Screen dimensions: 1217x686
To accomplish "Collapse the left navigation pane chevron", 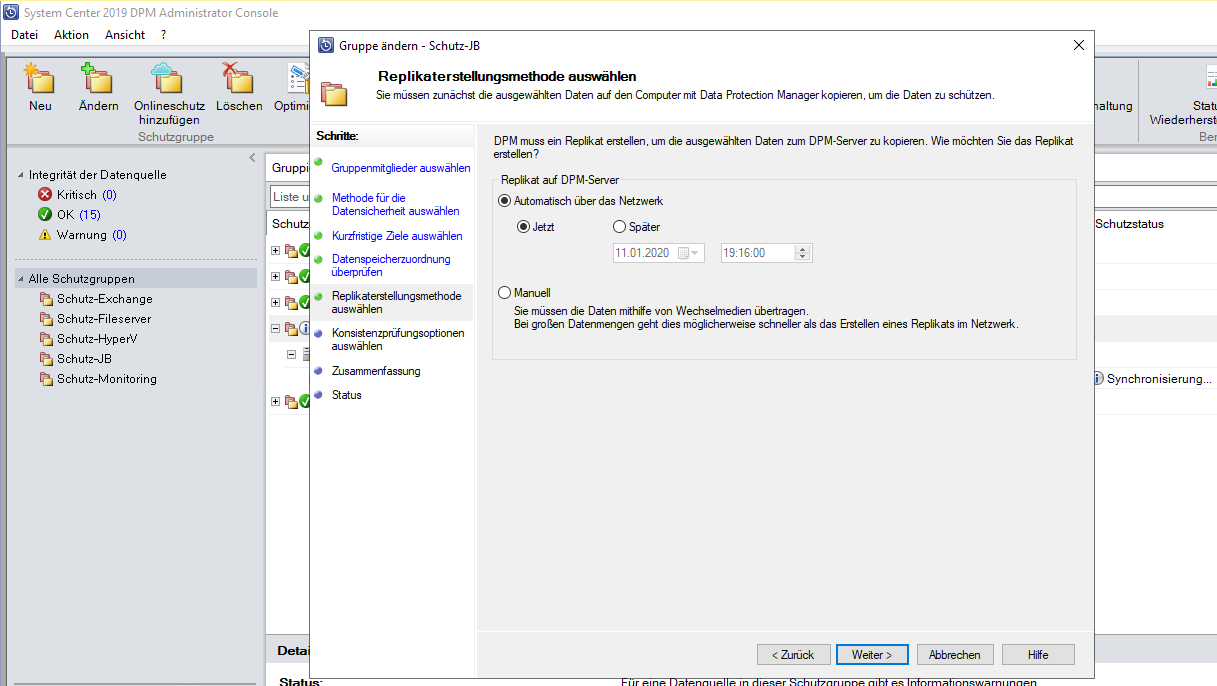I will point(252,158).
